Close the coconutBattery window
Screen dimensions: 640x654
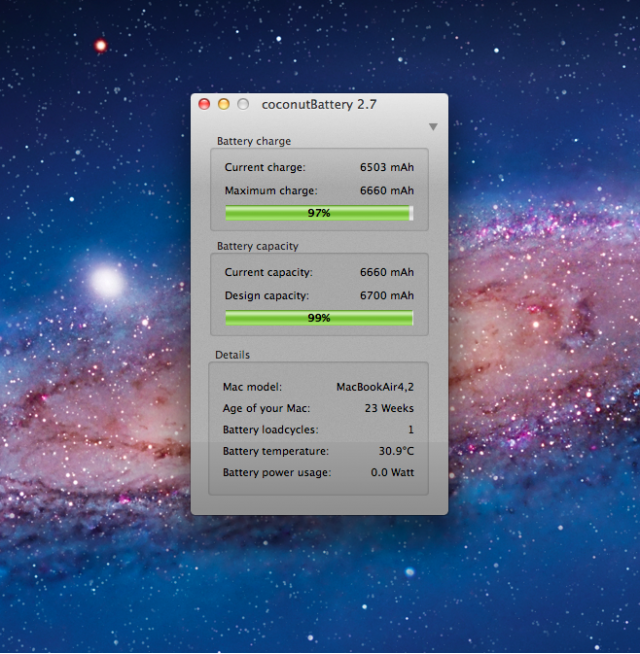[x=204, y=104]
